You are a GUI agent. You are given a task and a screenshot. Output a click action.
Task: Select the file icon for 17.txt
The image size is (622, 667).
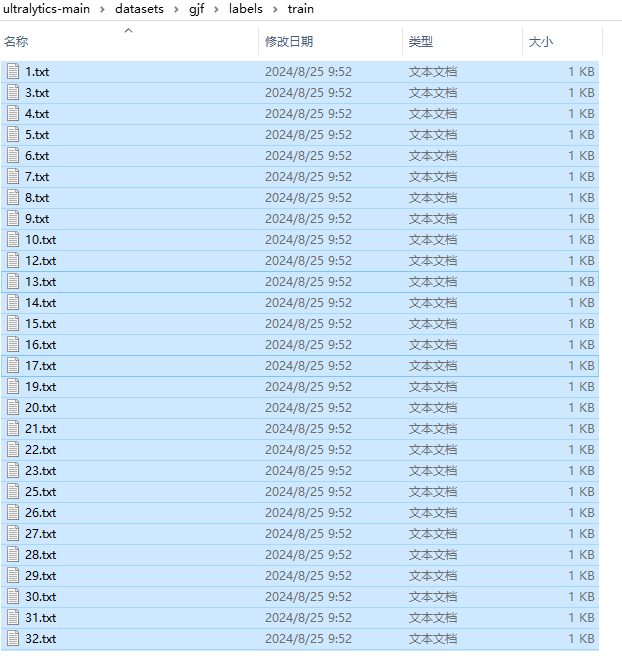13,365
